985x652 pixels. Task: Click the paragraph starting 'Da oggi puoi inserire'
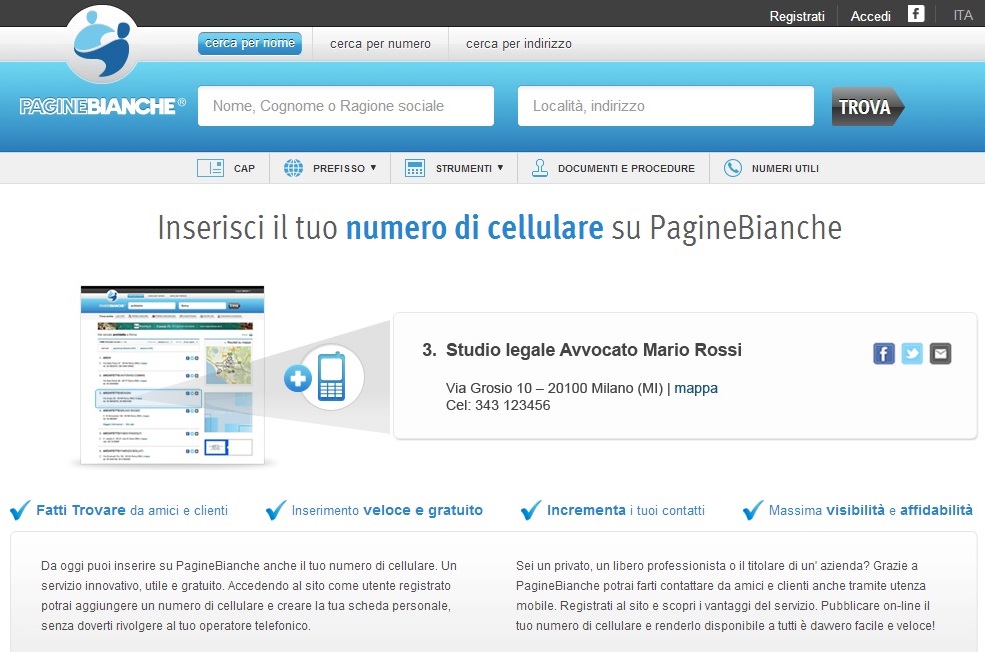point(249,595)
